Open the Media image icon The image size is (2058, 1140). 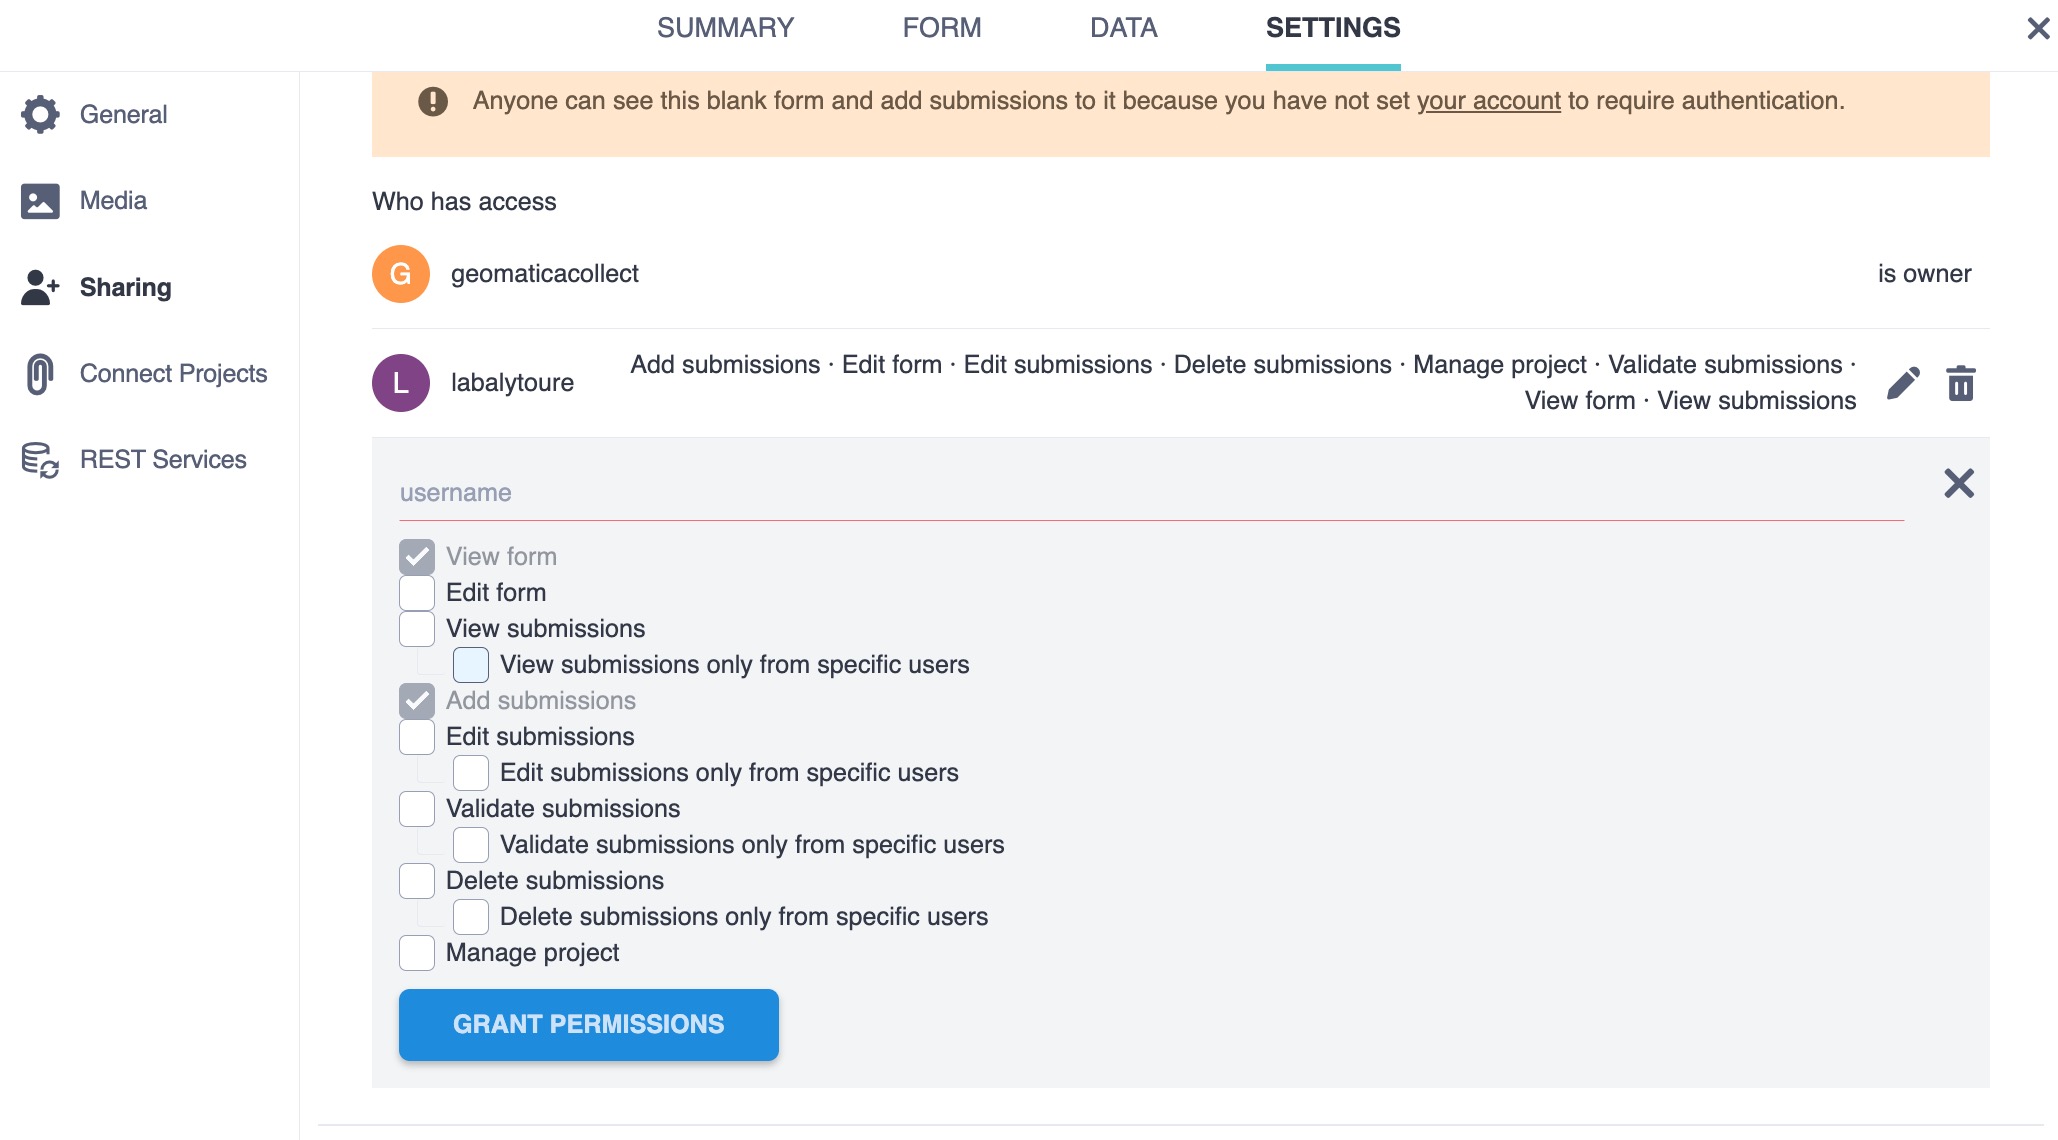[x=40, y=201]
